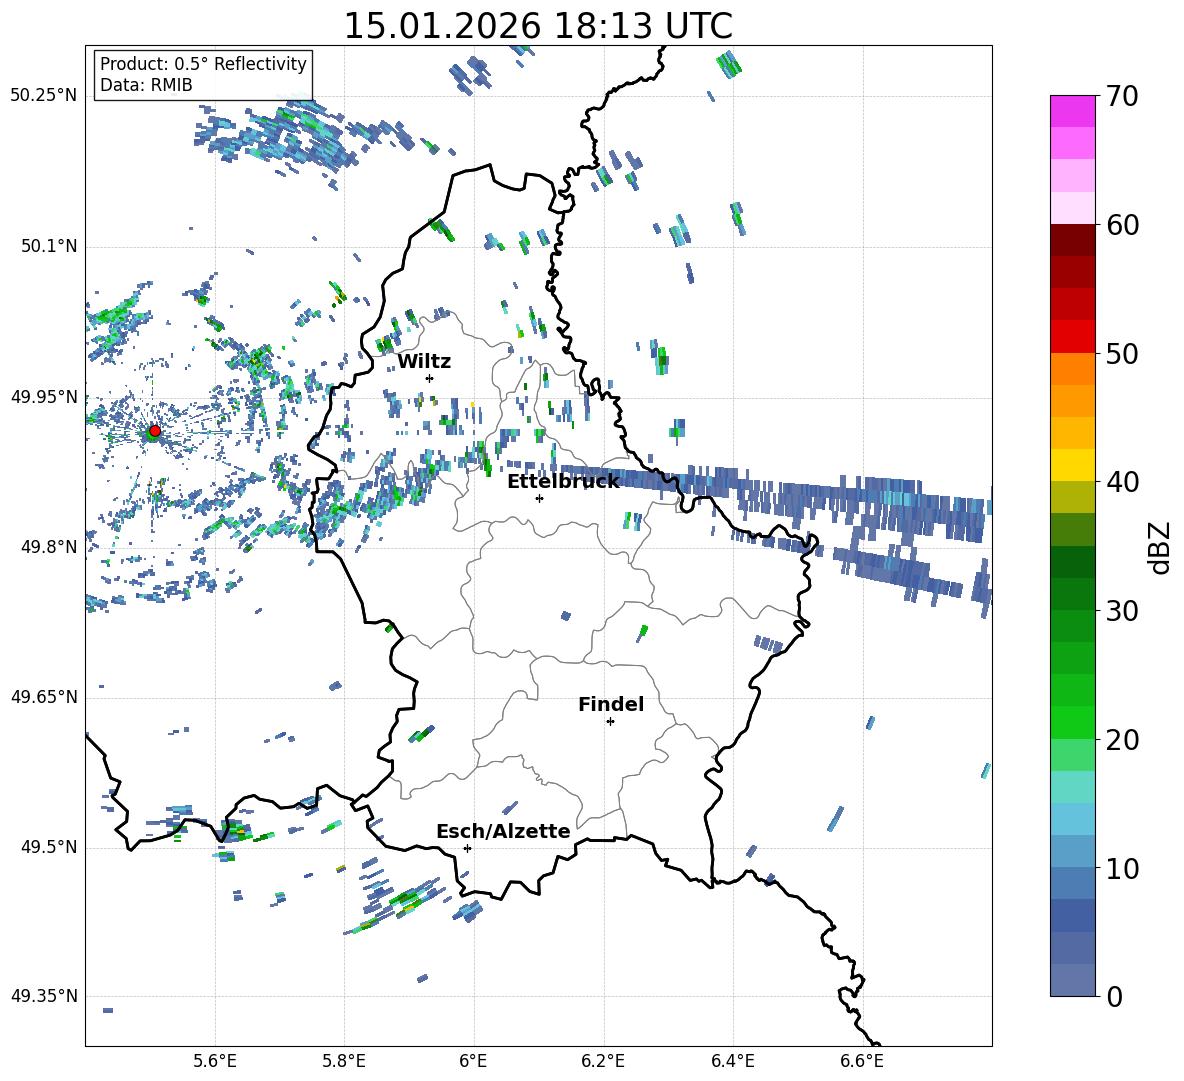Click the 6.6°E longitude label
The height and width of the screenshot is (1081, 1184).
(862, 1061)
